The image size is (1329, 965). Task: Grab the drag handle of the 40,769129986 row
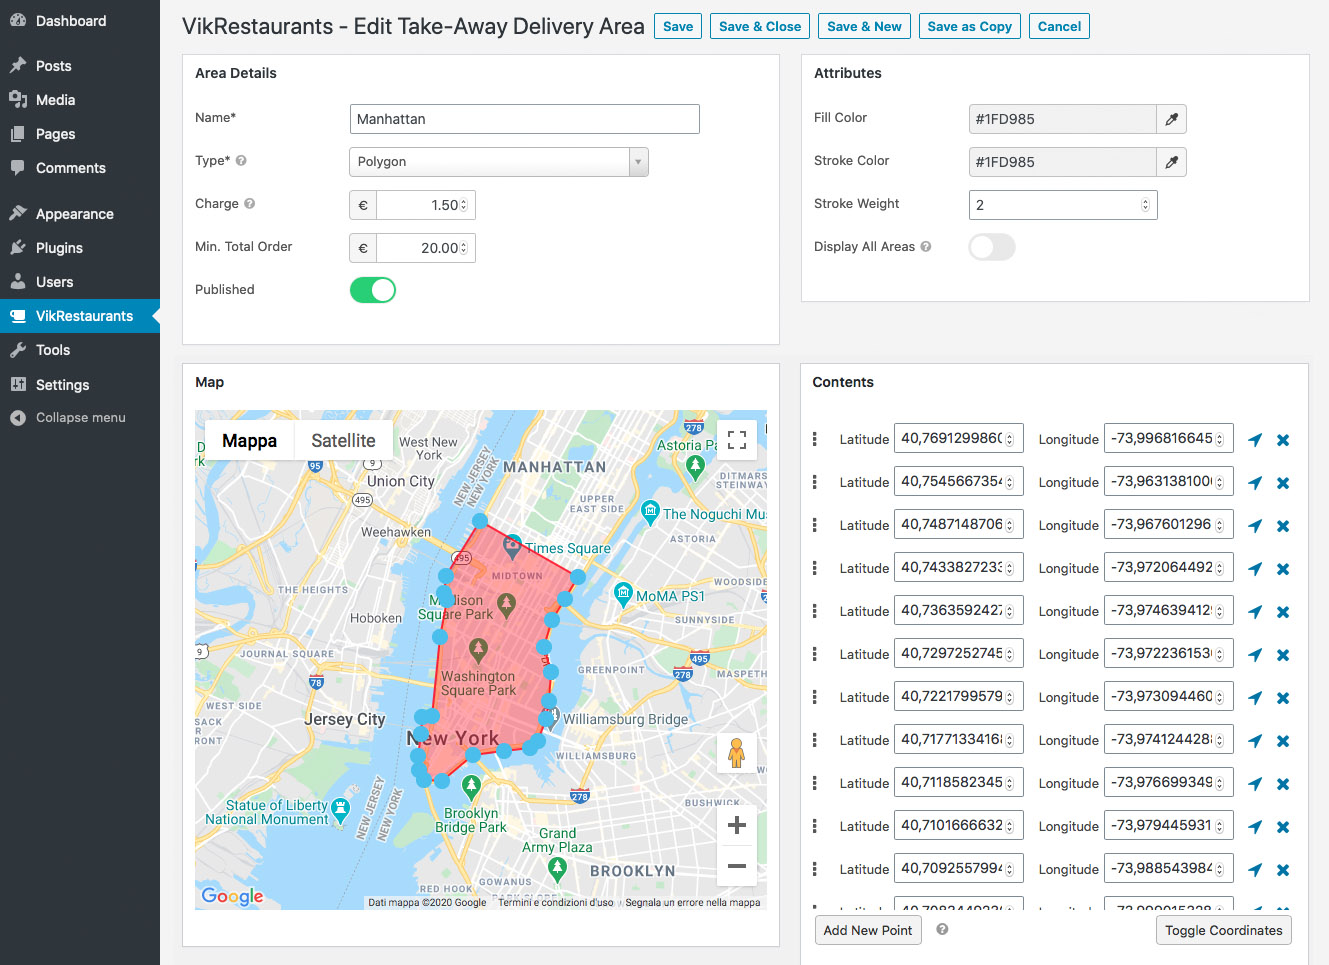click(815, 439)
